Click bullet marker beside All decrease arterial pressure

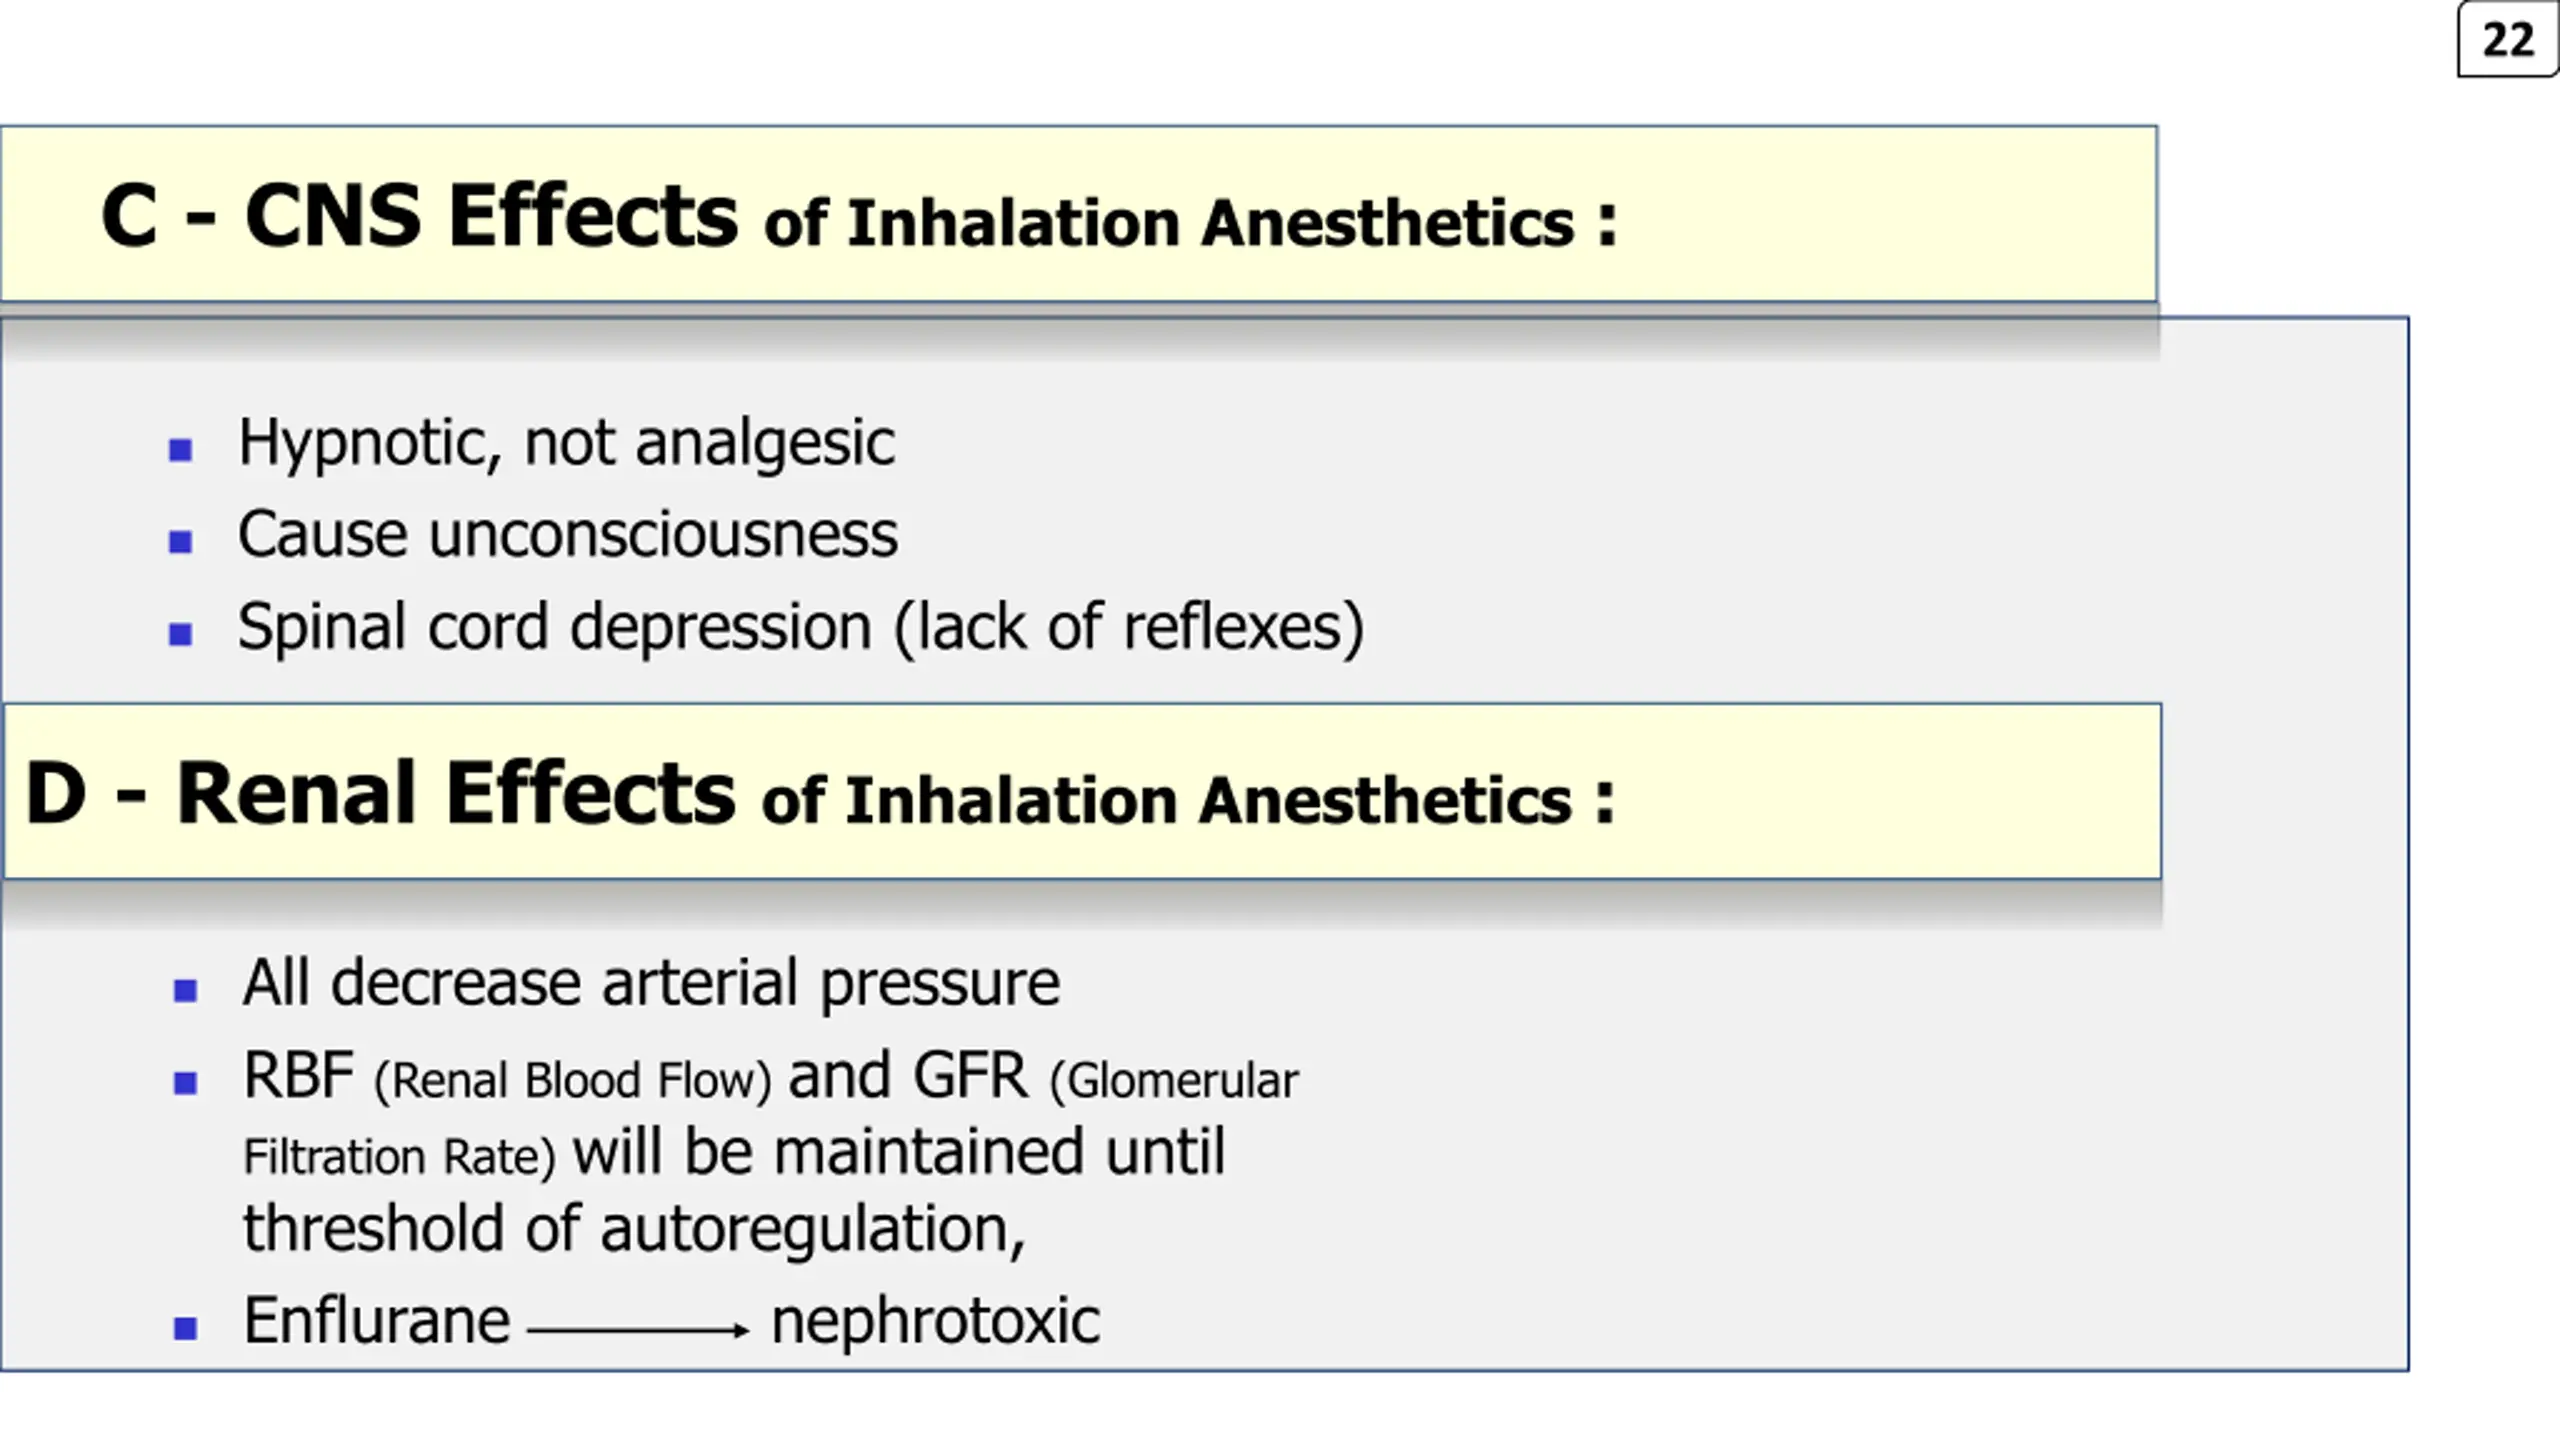coord(185,990)
